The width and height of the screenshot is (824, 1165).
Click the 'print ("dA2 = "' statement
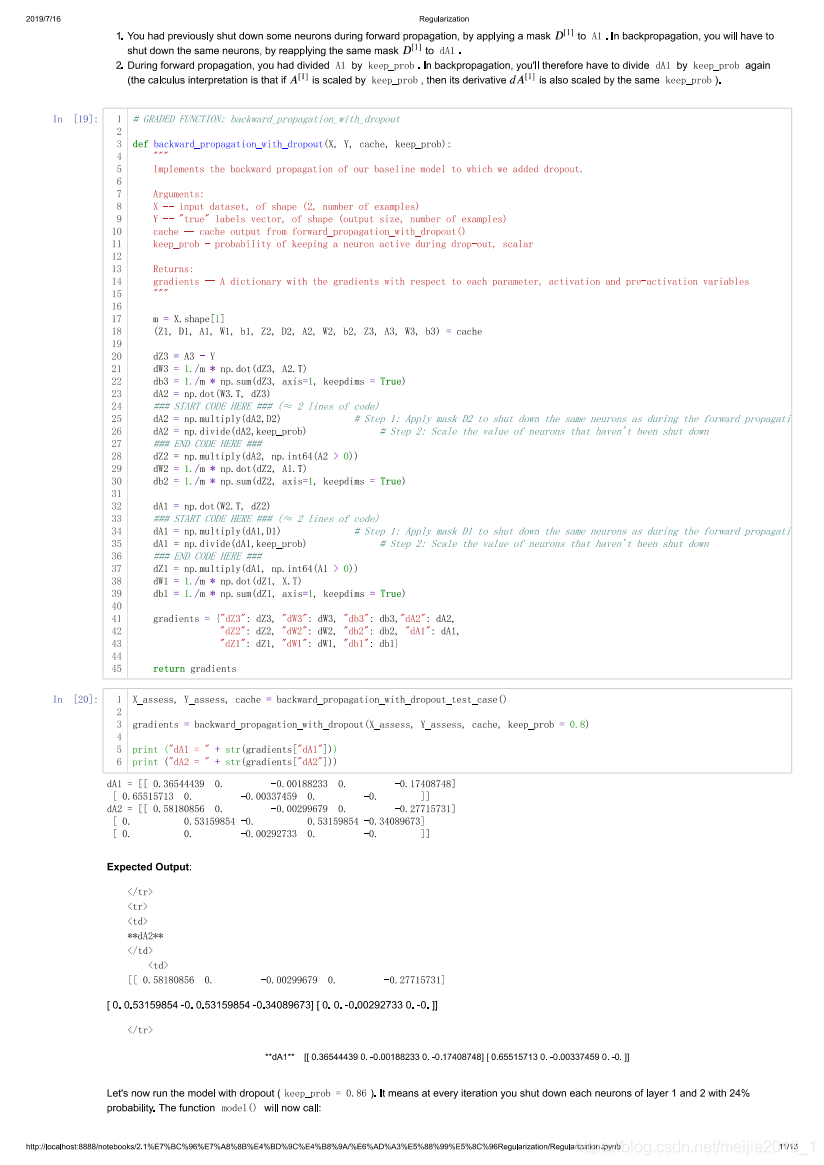235,762
